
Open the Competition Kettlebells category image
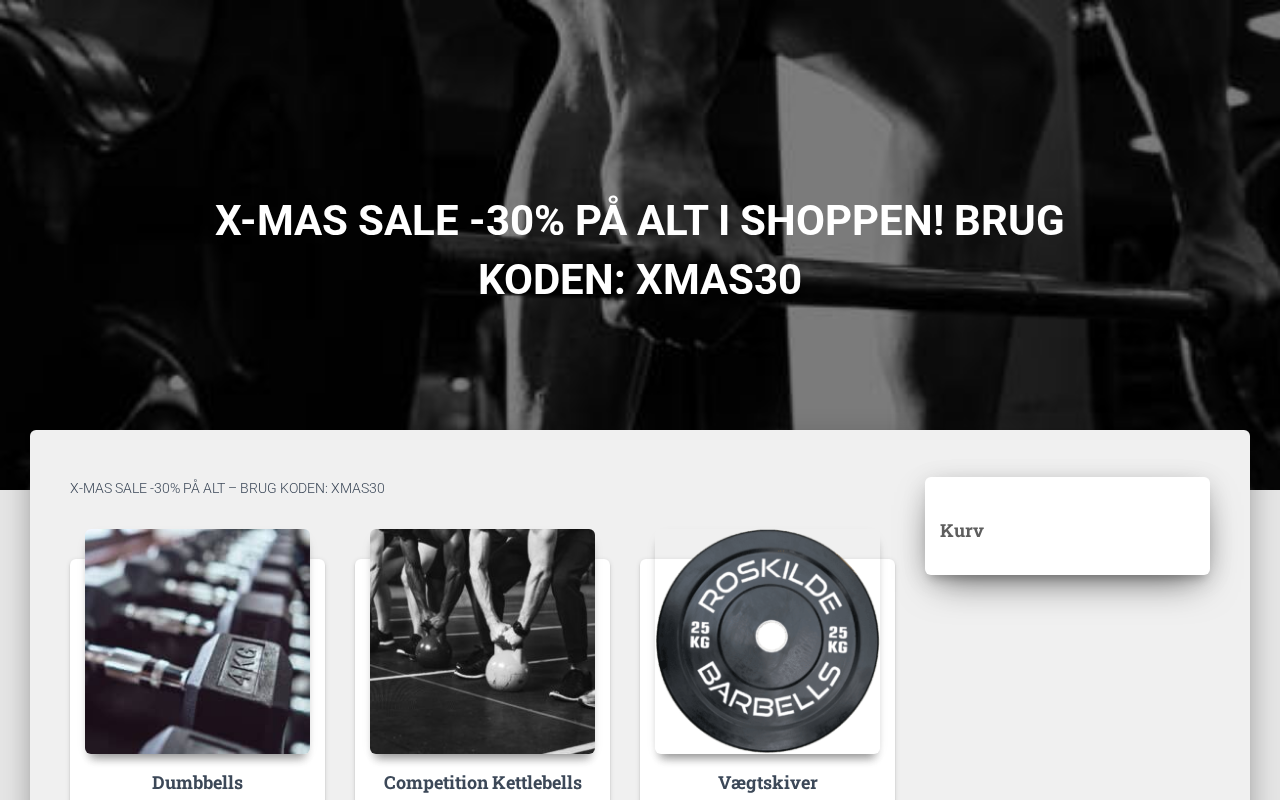tap(482, 641)
